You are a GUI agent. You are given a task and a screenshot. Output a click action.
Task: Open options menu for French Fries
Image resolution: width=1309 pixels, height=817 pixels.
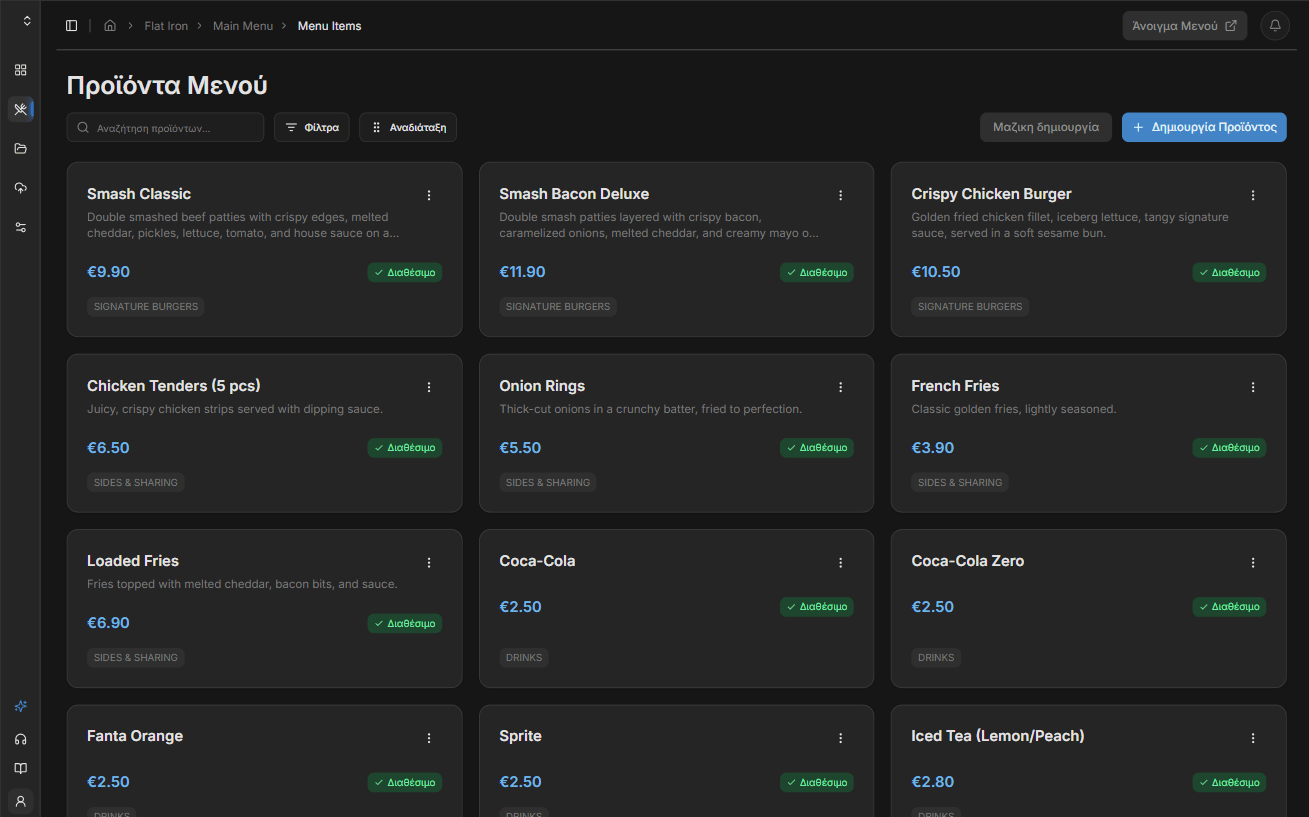click(1253, 387)
